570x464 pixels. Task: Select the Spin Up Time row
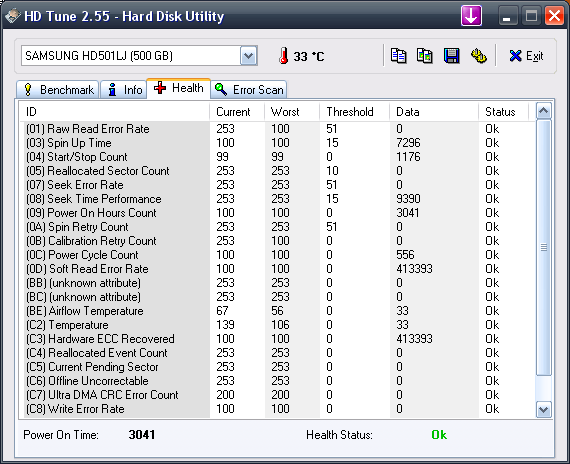(x=277, y=143)
